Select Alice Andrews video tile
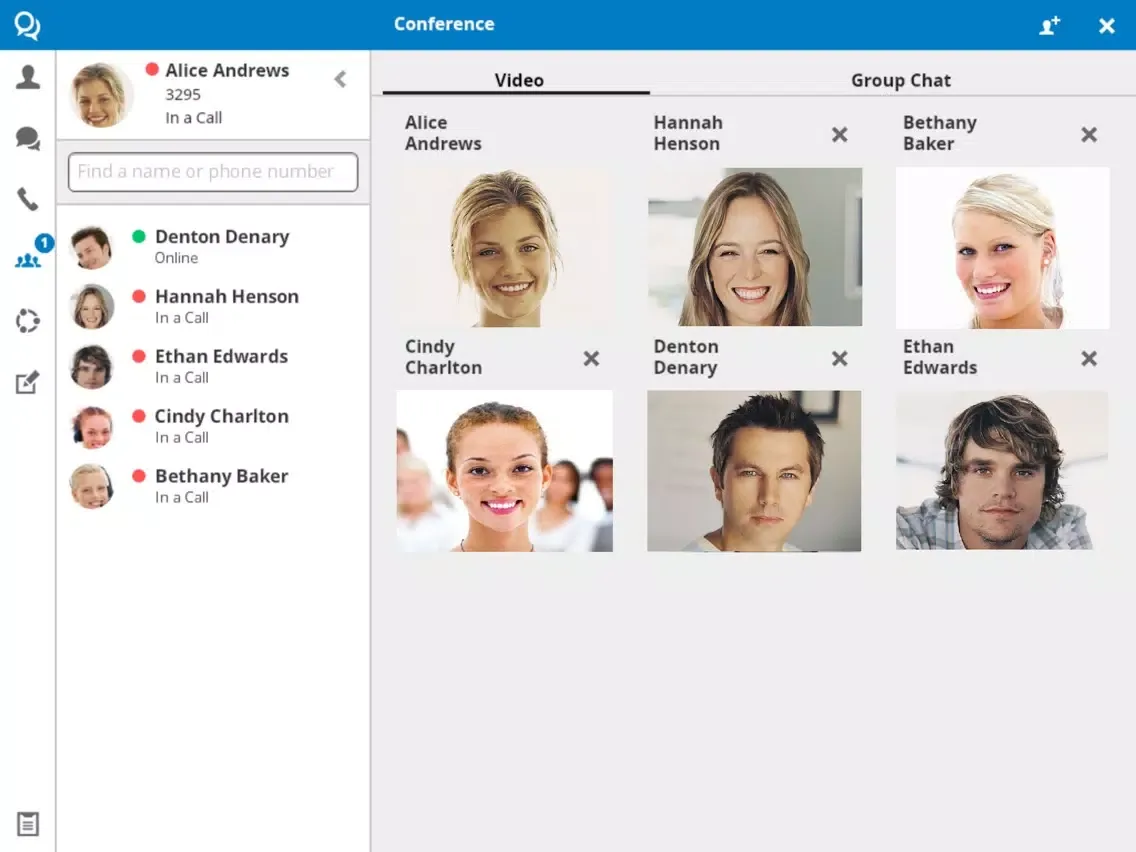 click(505, 248)
